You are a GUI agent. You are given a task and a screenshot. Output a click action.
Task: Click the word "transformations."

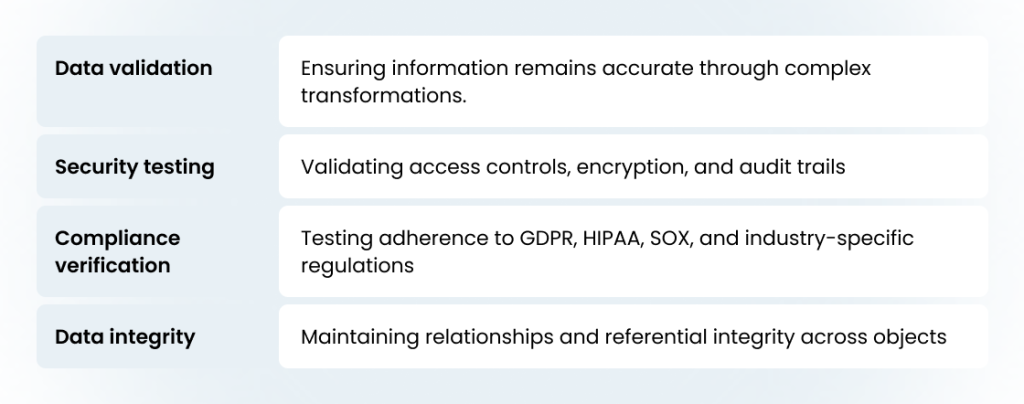384,95
